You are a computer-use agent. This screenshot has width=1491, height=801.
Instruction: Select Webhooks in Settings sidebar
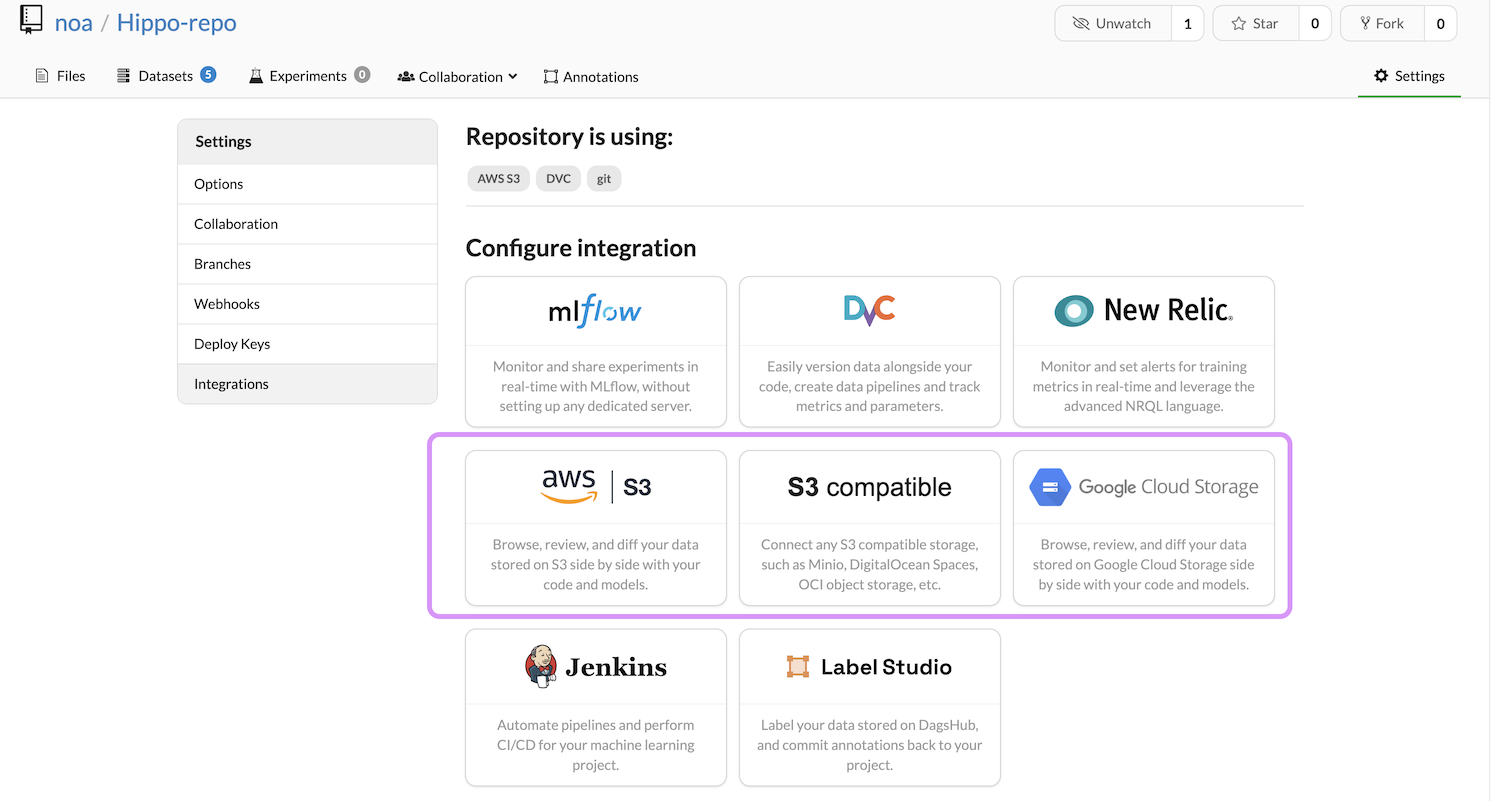[227, 304]
